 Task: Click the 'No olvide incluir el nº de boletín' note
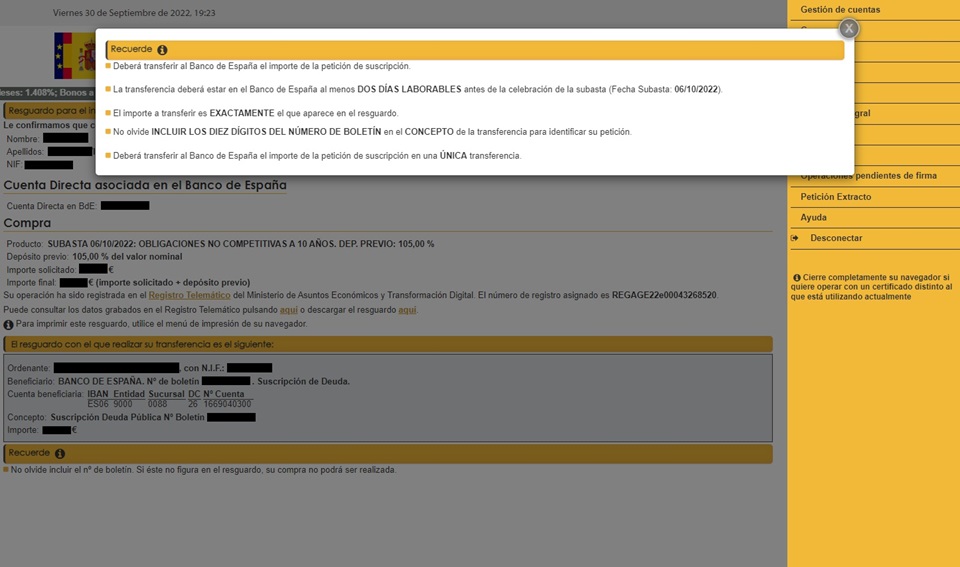tap(203, 470)
